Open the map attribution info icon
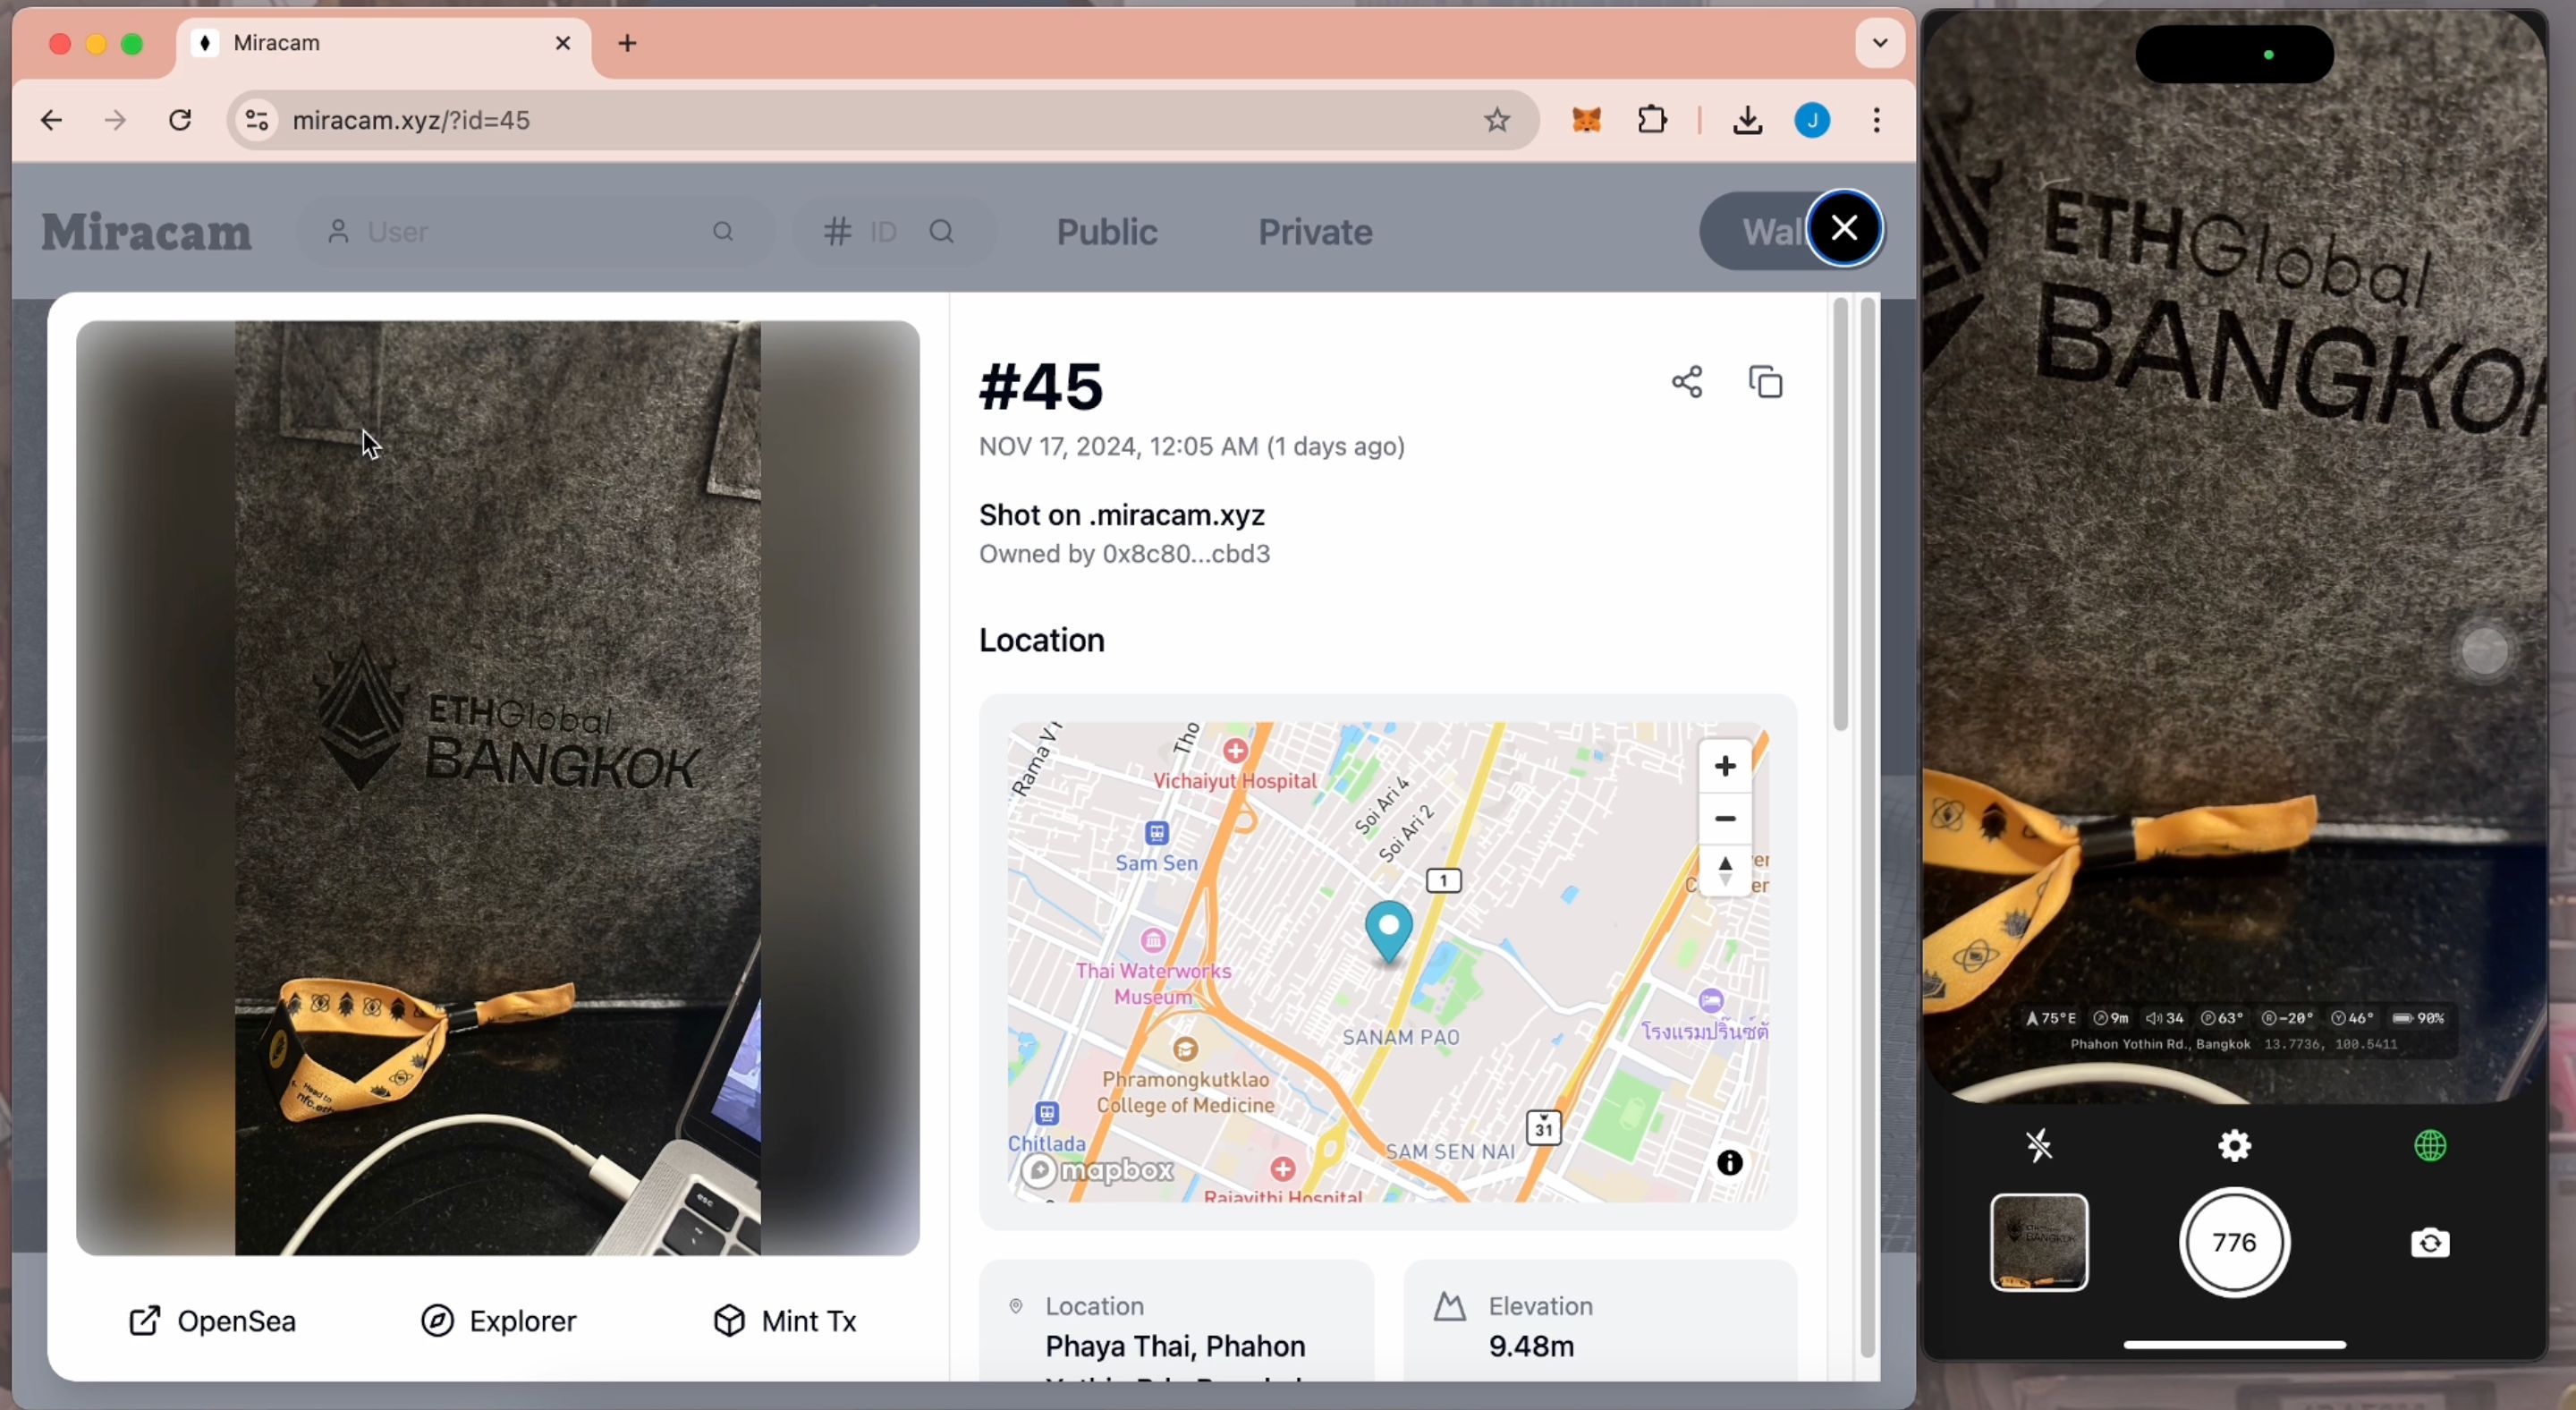This screenshot has width=2576, height=1410. [x=1729, y=1163]
